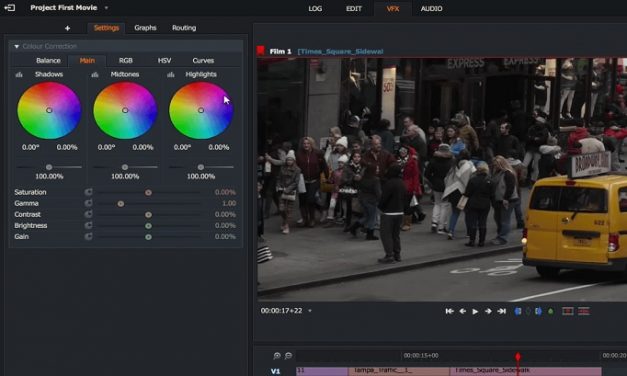Select the Main sub-tab
Screen dimensions: 627x376
pos(87,60)
